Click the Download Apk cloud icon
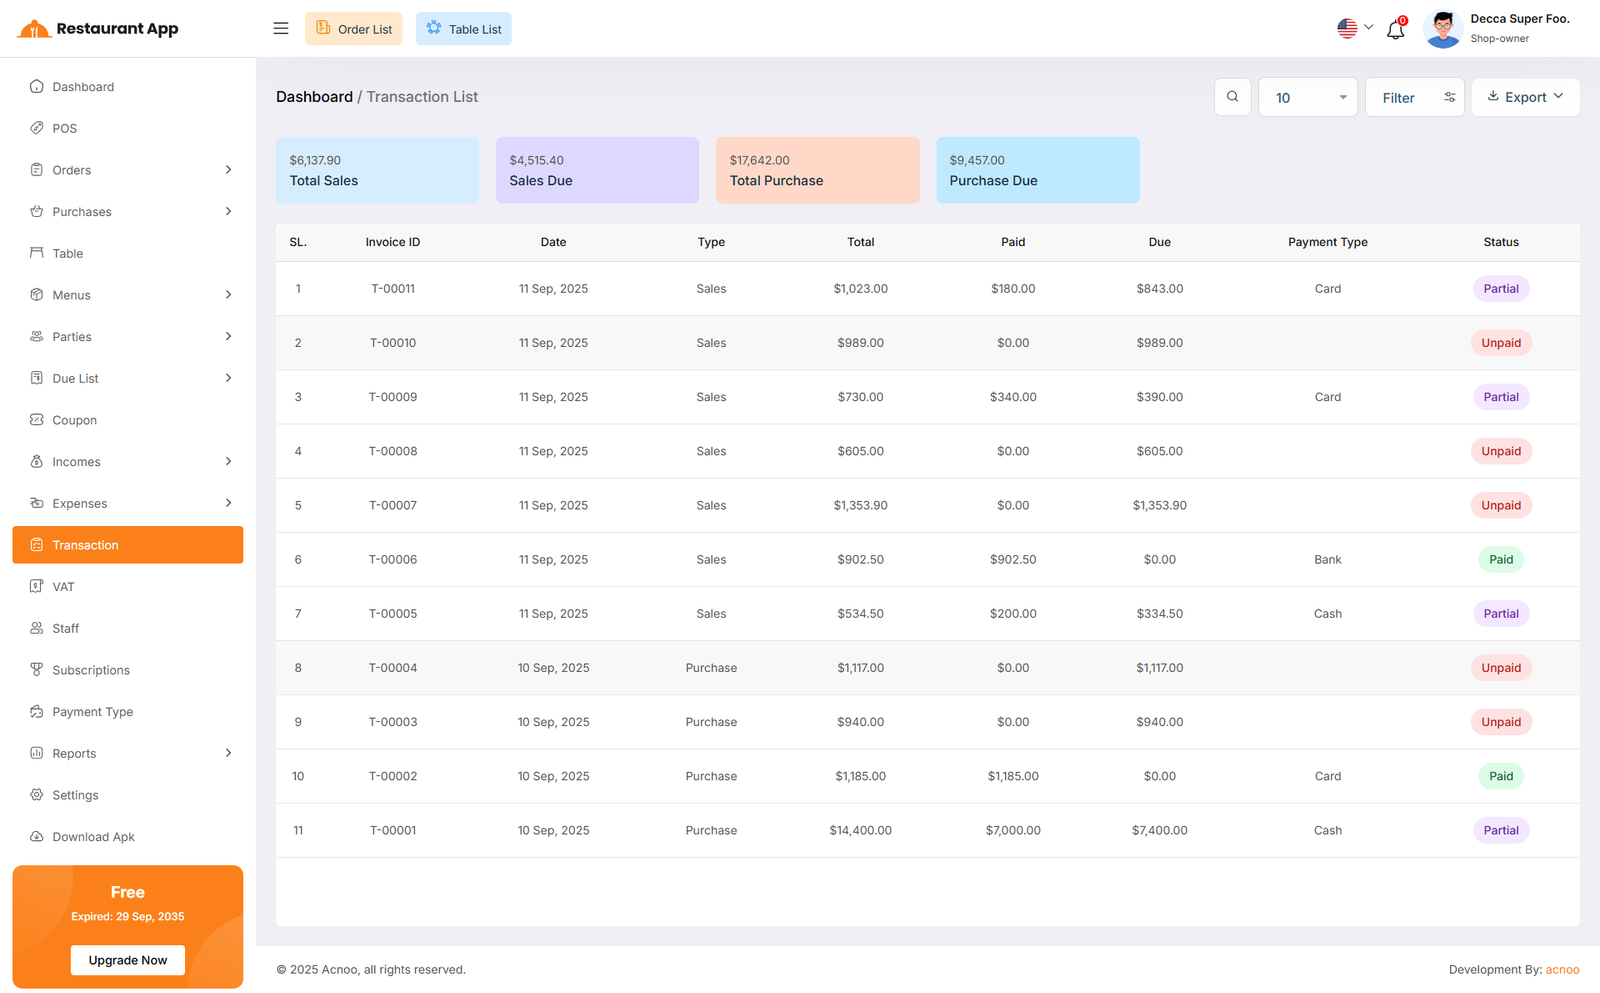 click(37, 837)
